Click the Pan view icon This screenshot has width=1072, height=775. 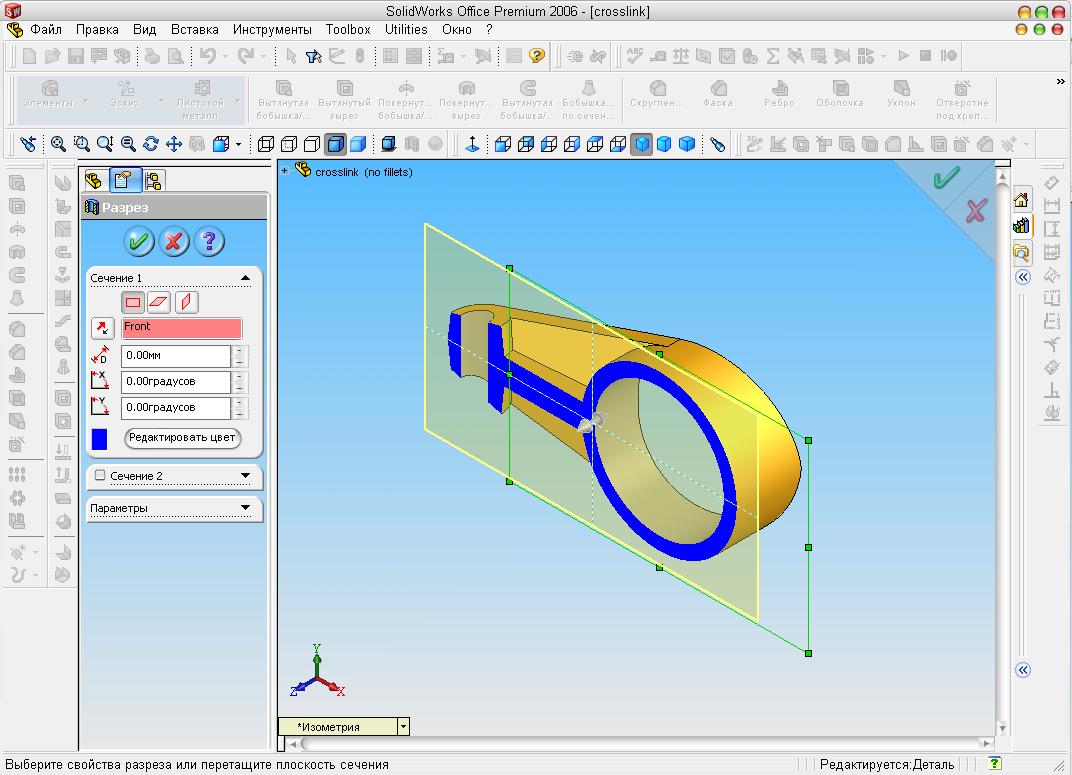click(x=174, y=144)
